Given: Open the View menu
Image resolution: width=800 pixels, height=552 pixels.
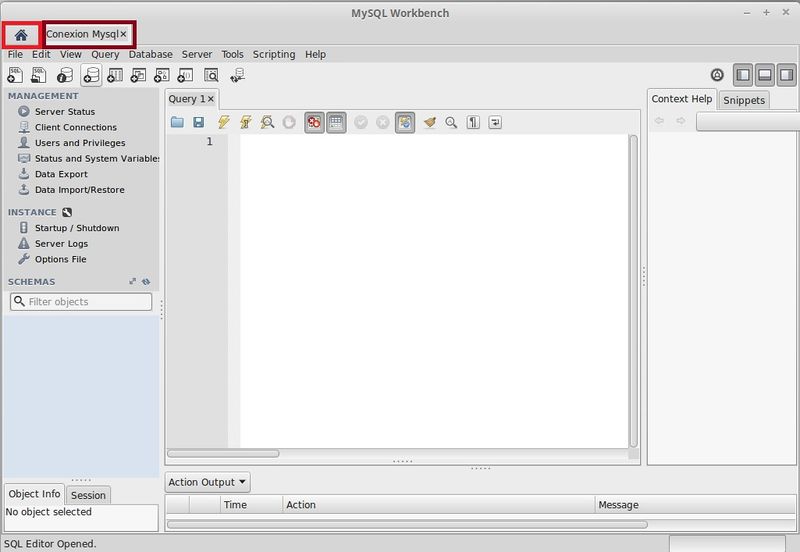Looking at the screenshot, I should pos(70,54).
